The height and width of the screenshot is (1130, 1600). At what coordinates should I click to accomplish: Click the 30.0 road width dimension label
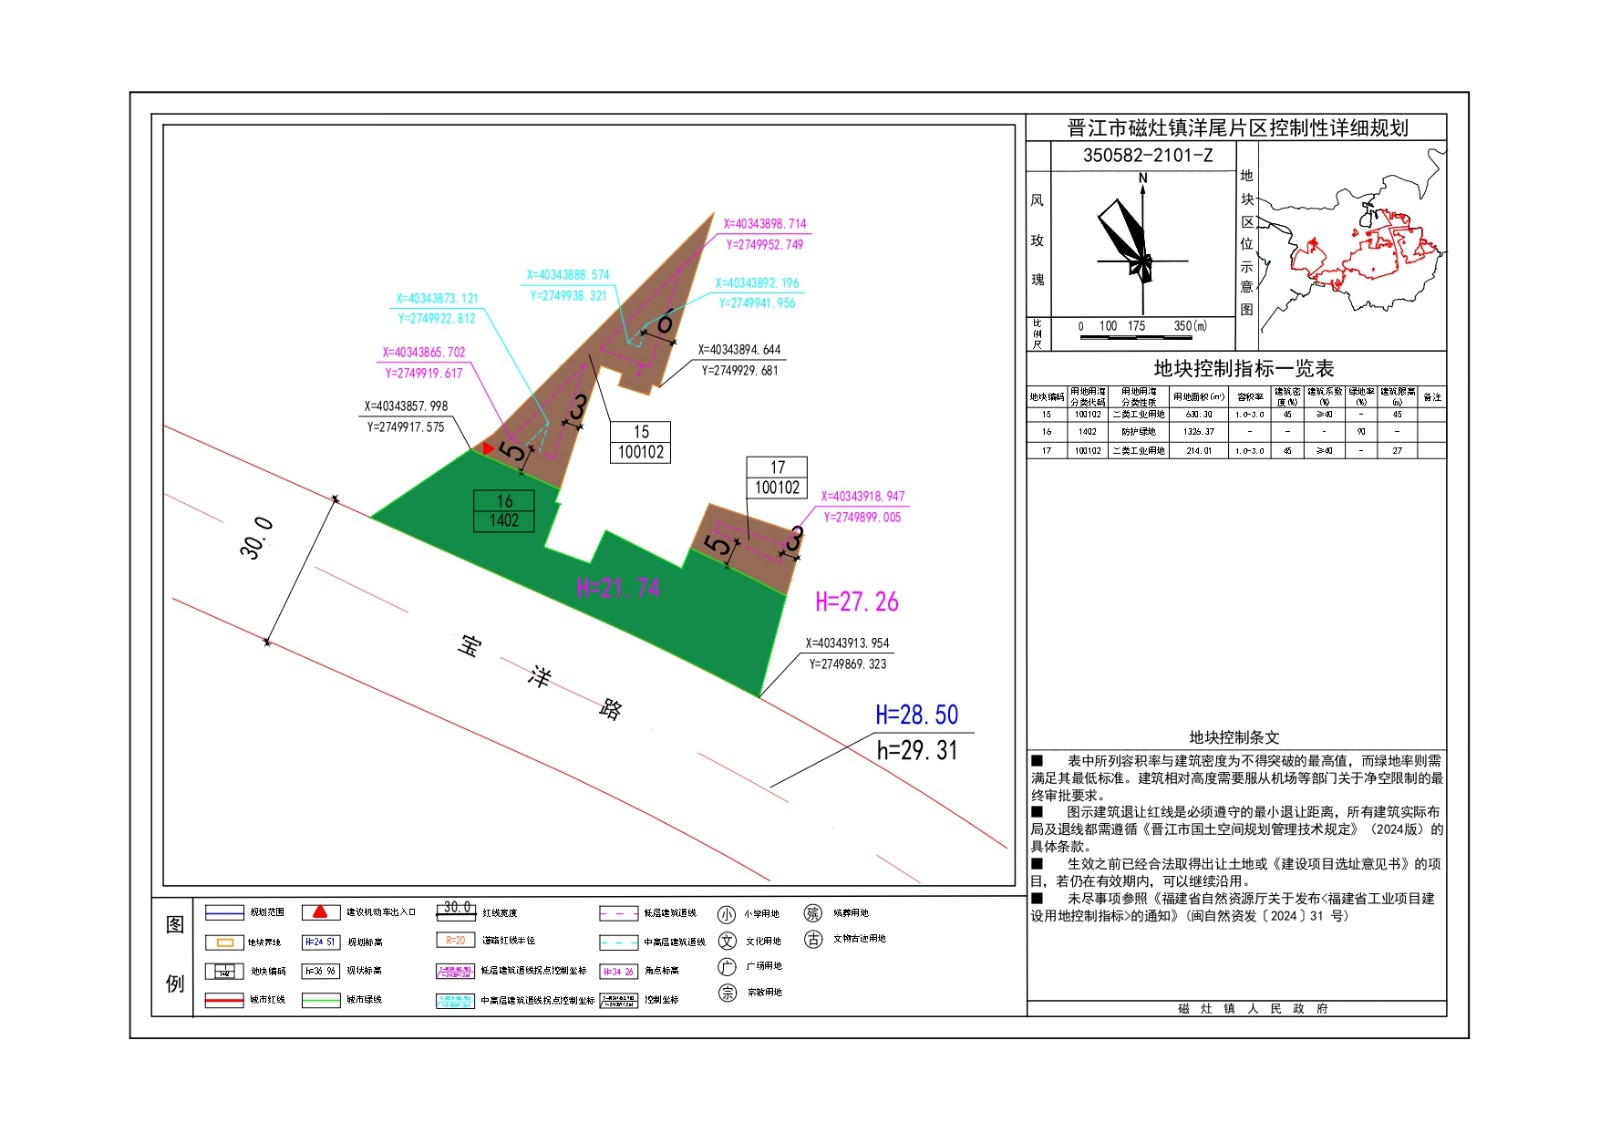coord(256,538)
